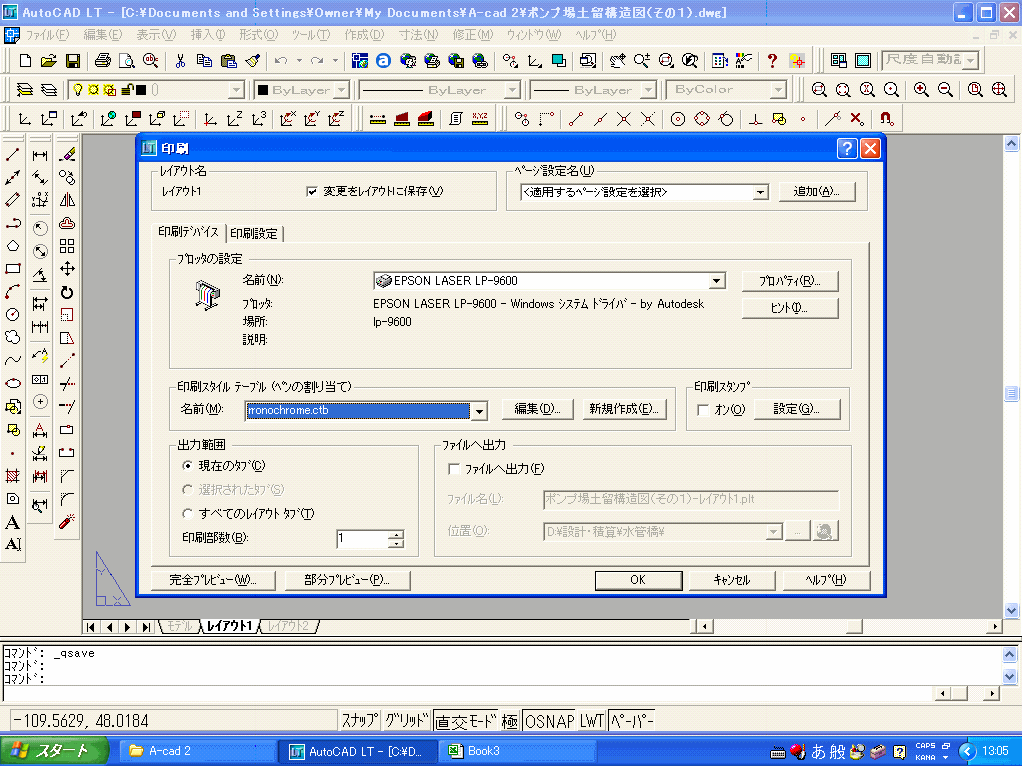
Task: Open the 編集(E) menu
Action: point(102,35)
